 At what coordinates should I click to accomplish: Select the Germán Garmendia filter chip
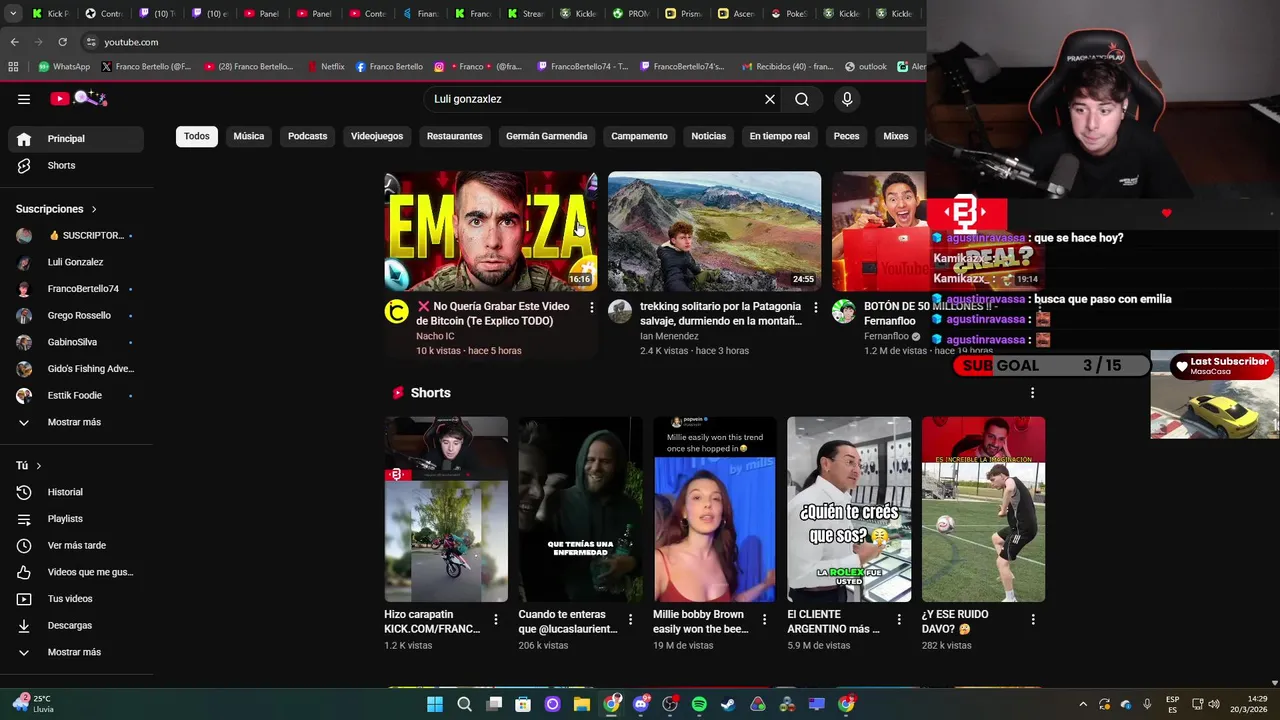pos(547,136)
